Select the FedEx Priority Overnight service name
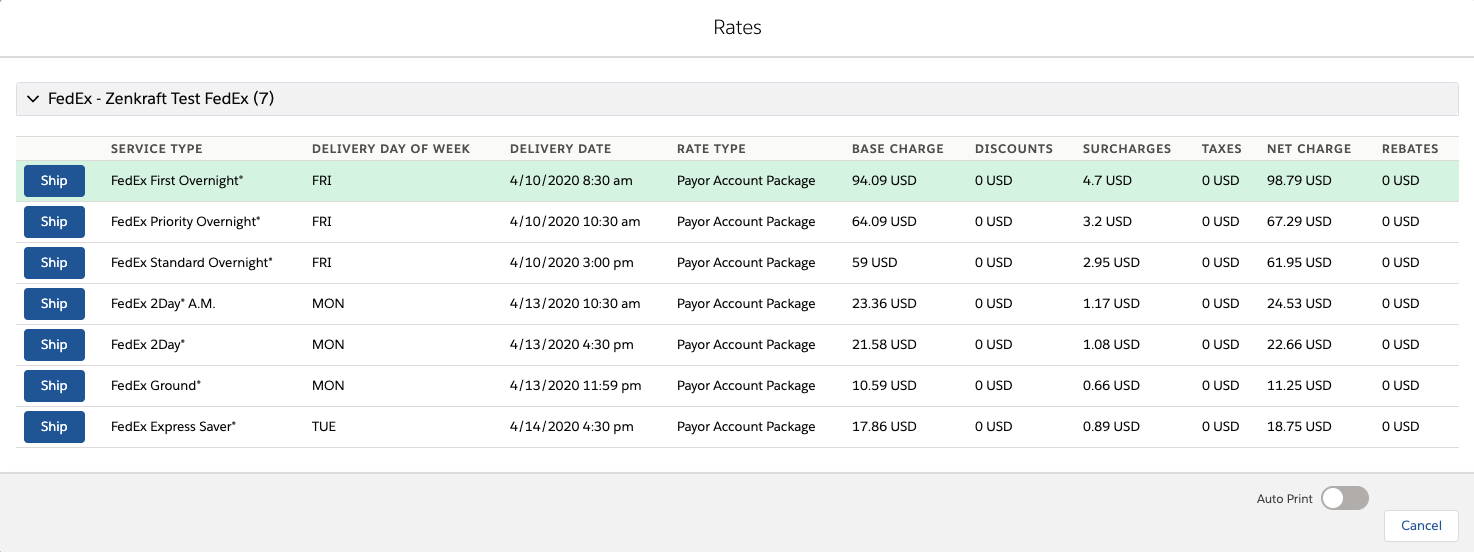The image size is (1474, 552). tap(186, 222)
